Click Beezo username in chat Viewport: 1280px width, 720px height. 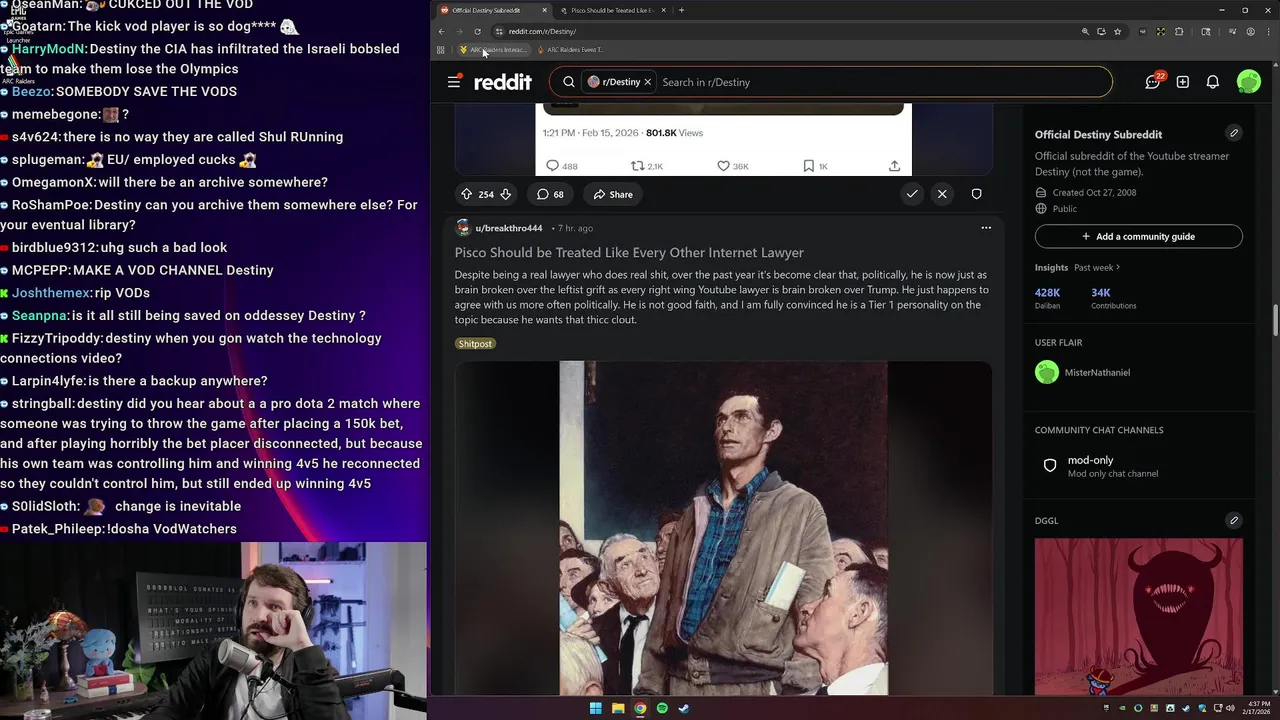click(30, 91)
